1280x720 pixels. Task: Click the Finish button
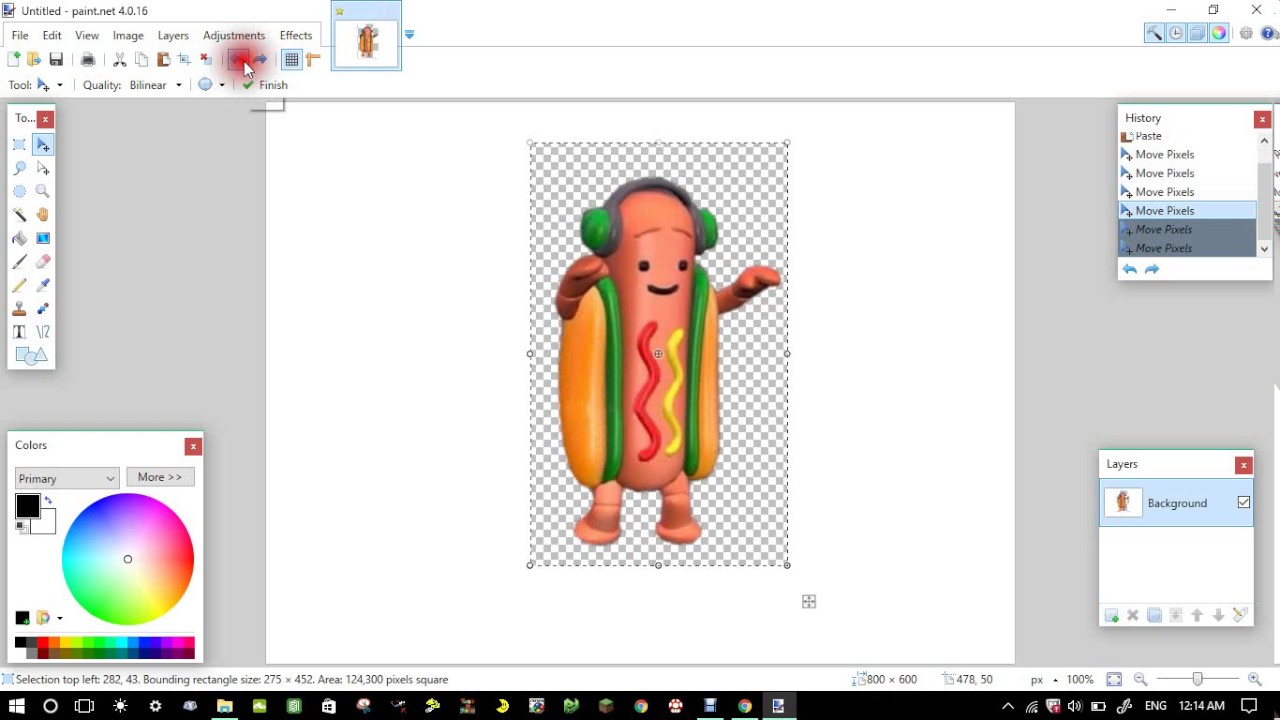click(x=265, y=85)
